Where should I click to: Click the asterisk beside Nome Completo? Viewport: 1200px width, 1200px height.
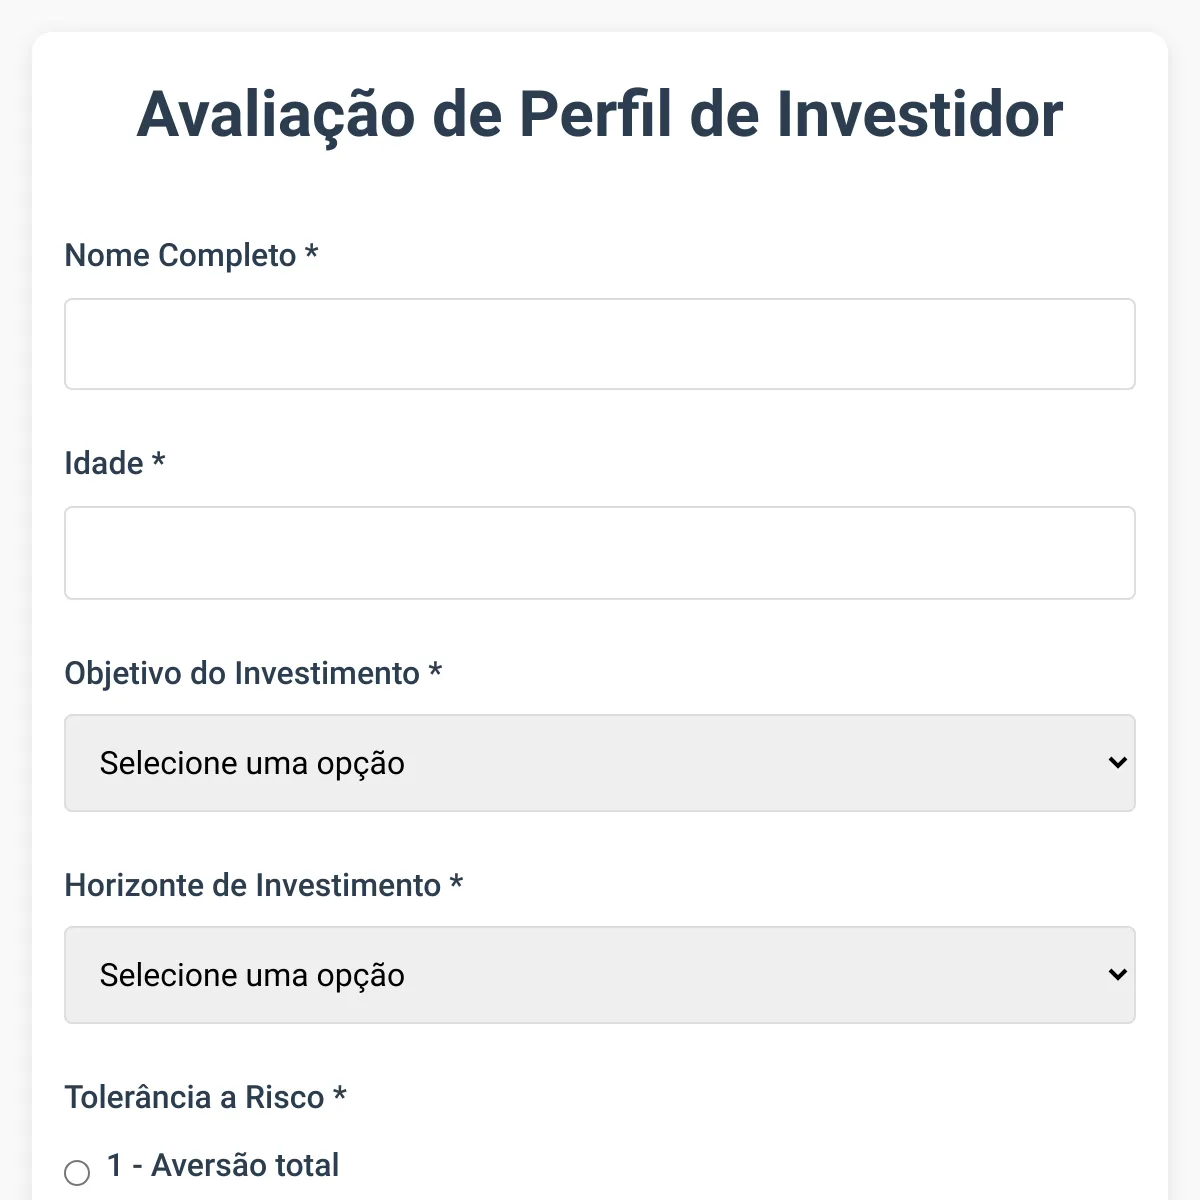[x=311, y=253]
